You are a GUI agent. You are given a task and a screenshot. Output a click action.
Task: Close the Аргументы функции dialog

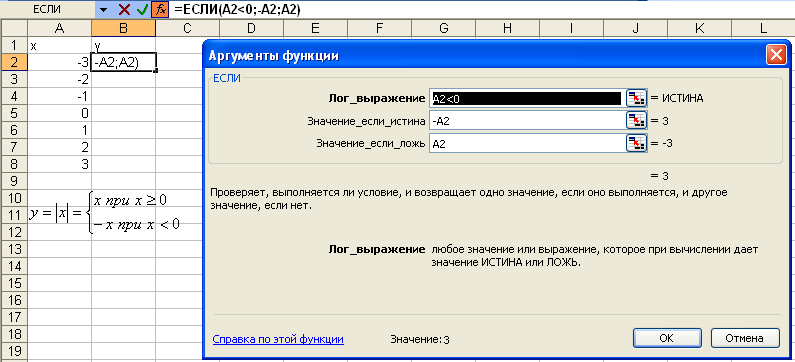click(x=776, y=55)
